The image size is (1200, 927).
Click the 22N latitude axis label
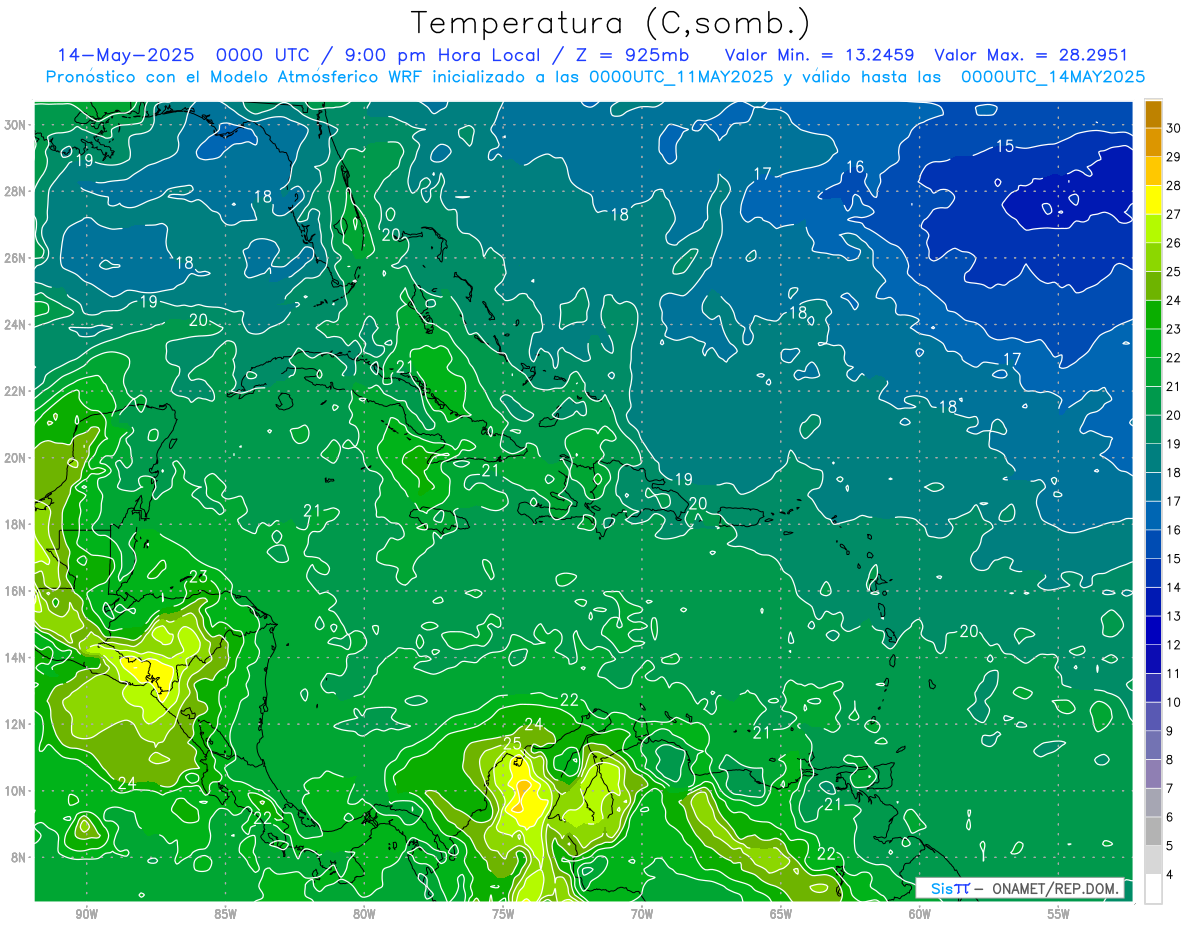17,391
